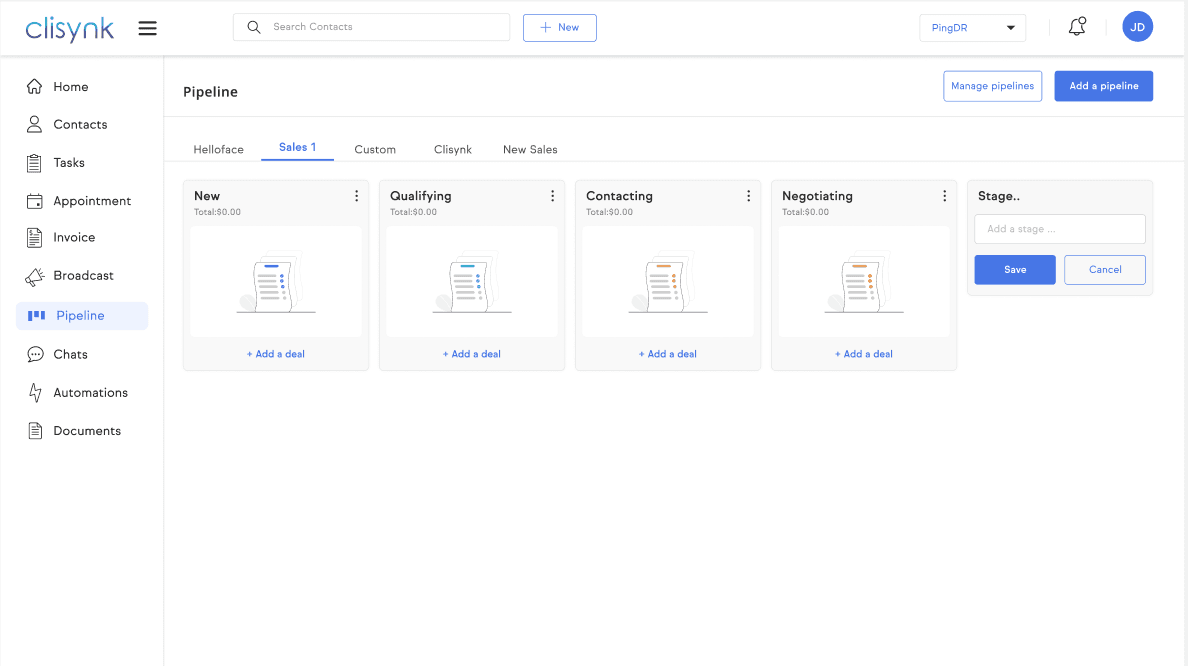Click the Invoice document icon
This screenshot has height=666, width=1188.
click(x=34, y=238)
